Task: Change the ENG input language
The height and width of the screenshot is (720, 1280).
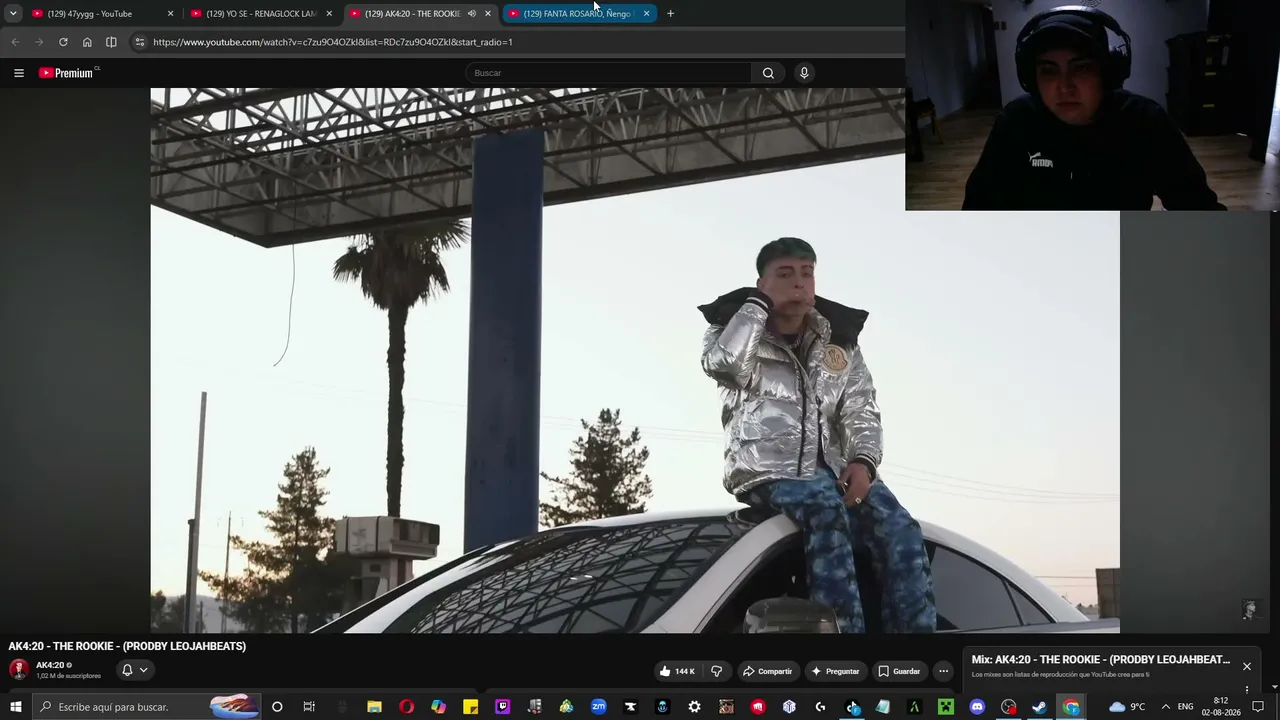Action: 1185,707
